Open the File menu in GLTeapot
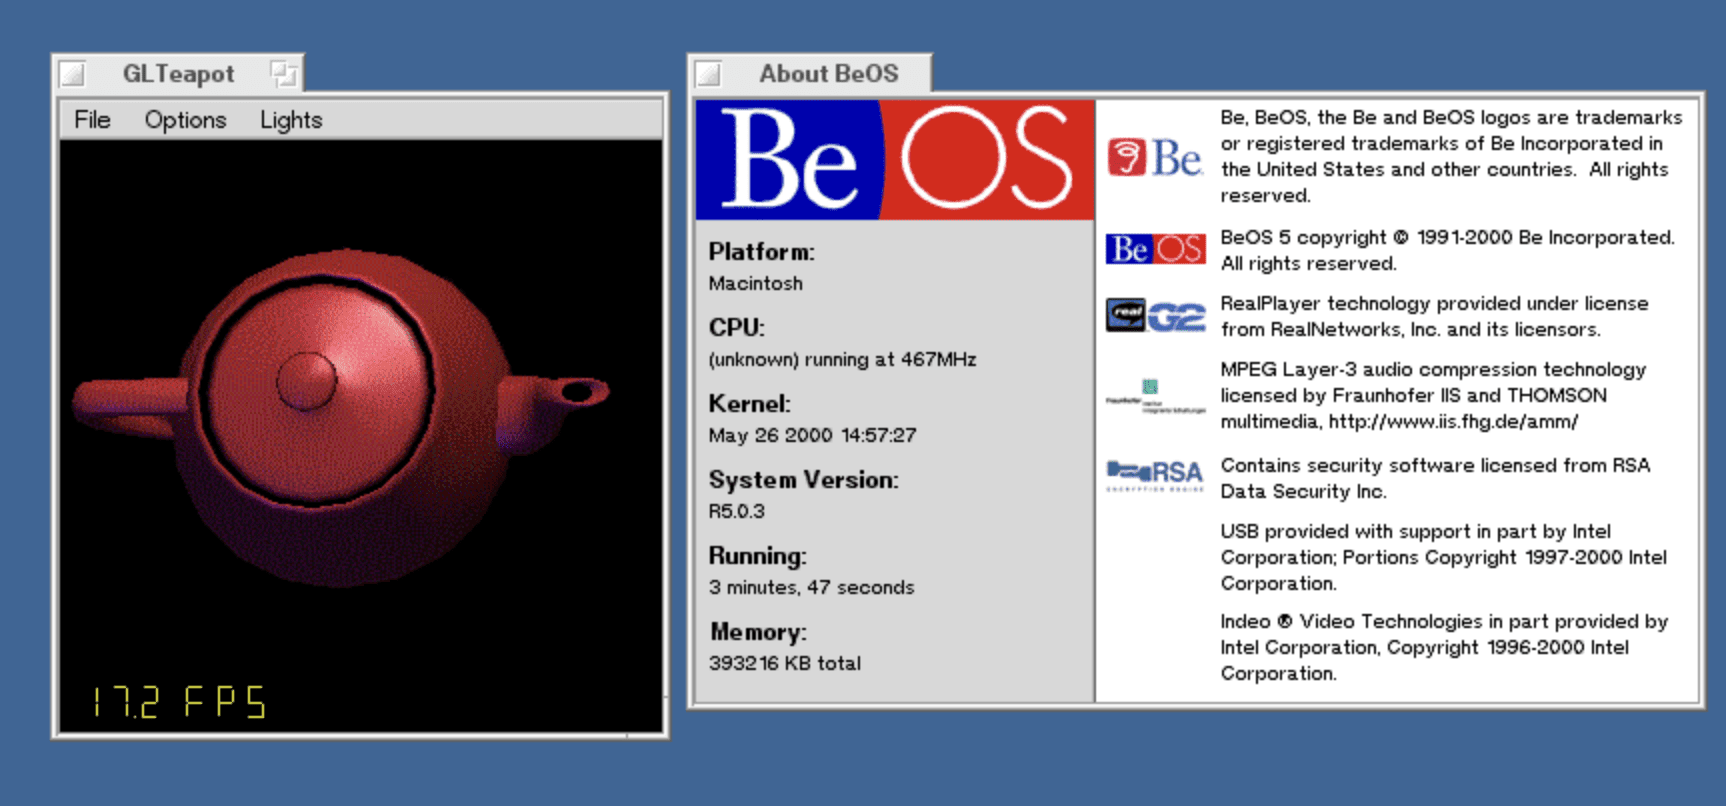The height and width of the screenshot is (806, 1726). tap(92, 120)
